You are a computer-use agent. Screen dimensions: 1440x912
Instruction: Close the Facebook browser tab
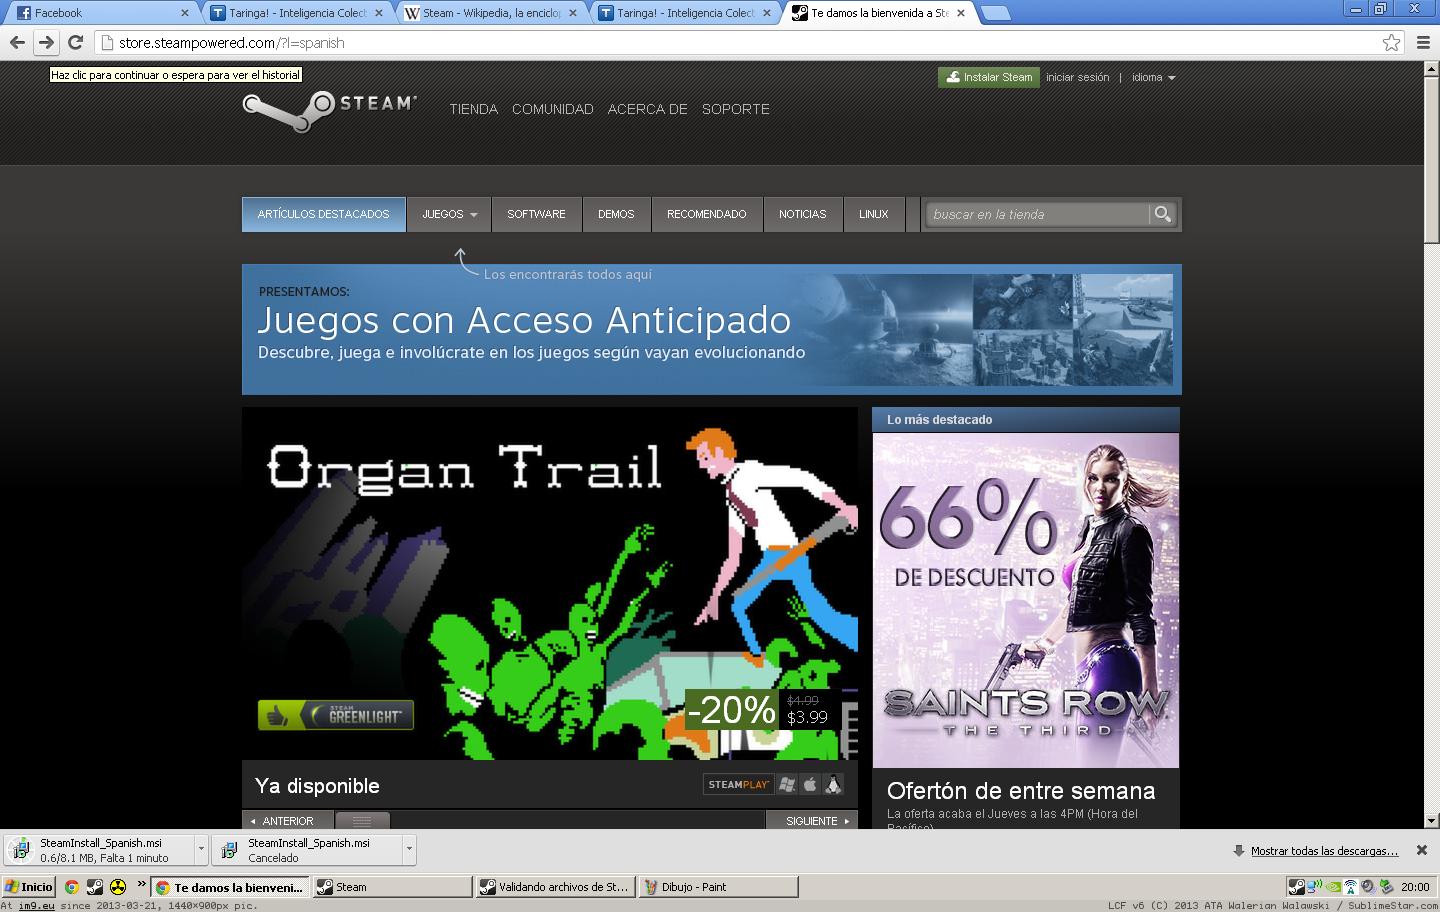pos(184,13)
